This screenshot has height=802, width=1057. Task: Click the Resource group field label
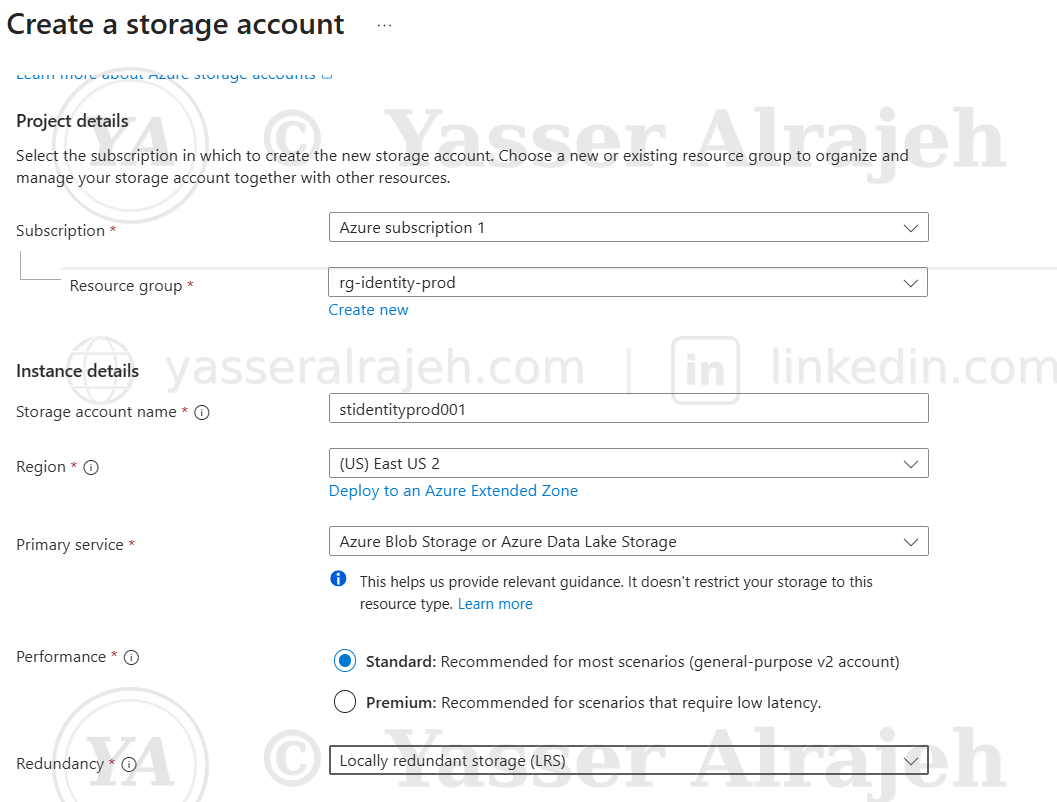[126, 286]
